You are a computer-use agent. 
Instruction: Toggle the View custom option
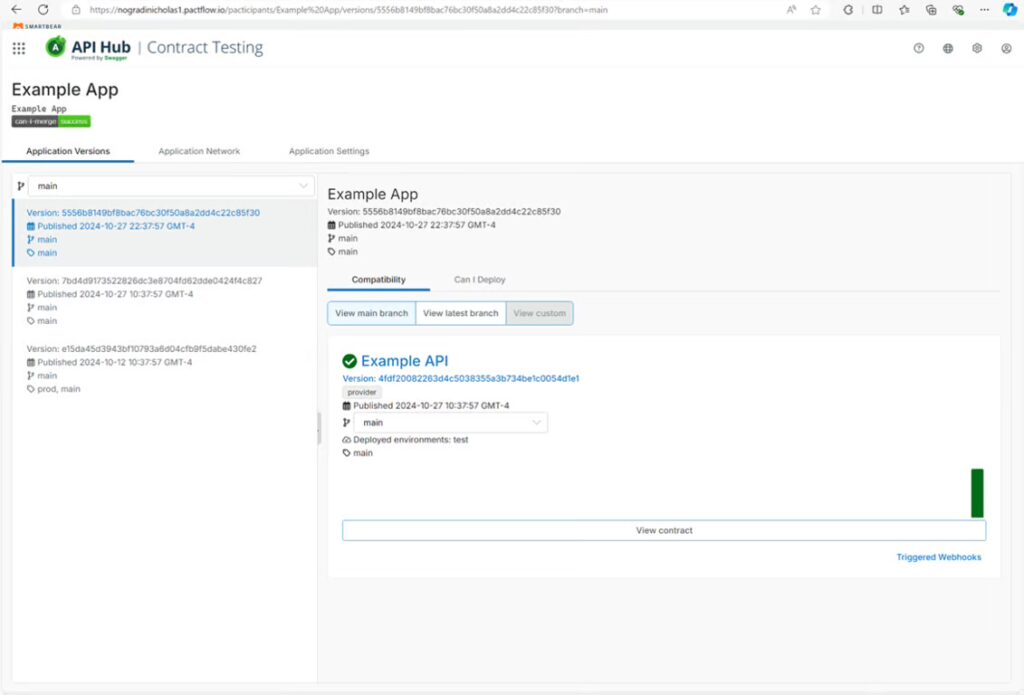point(539,313)
